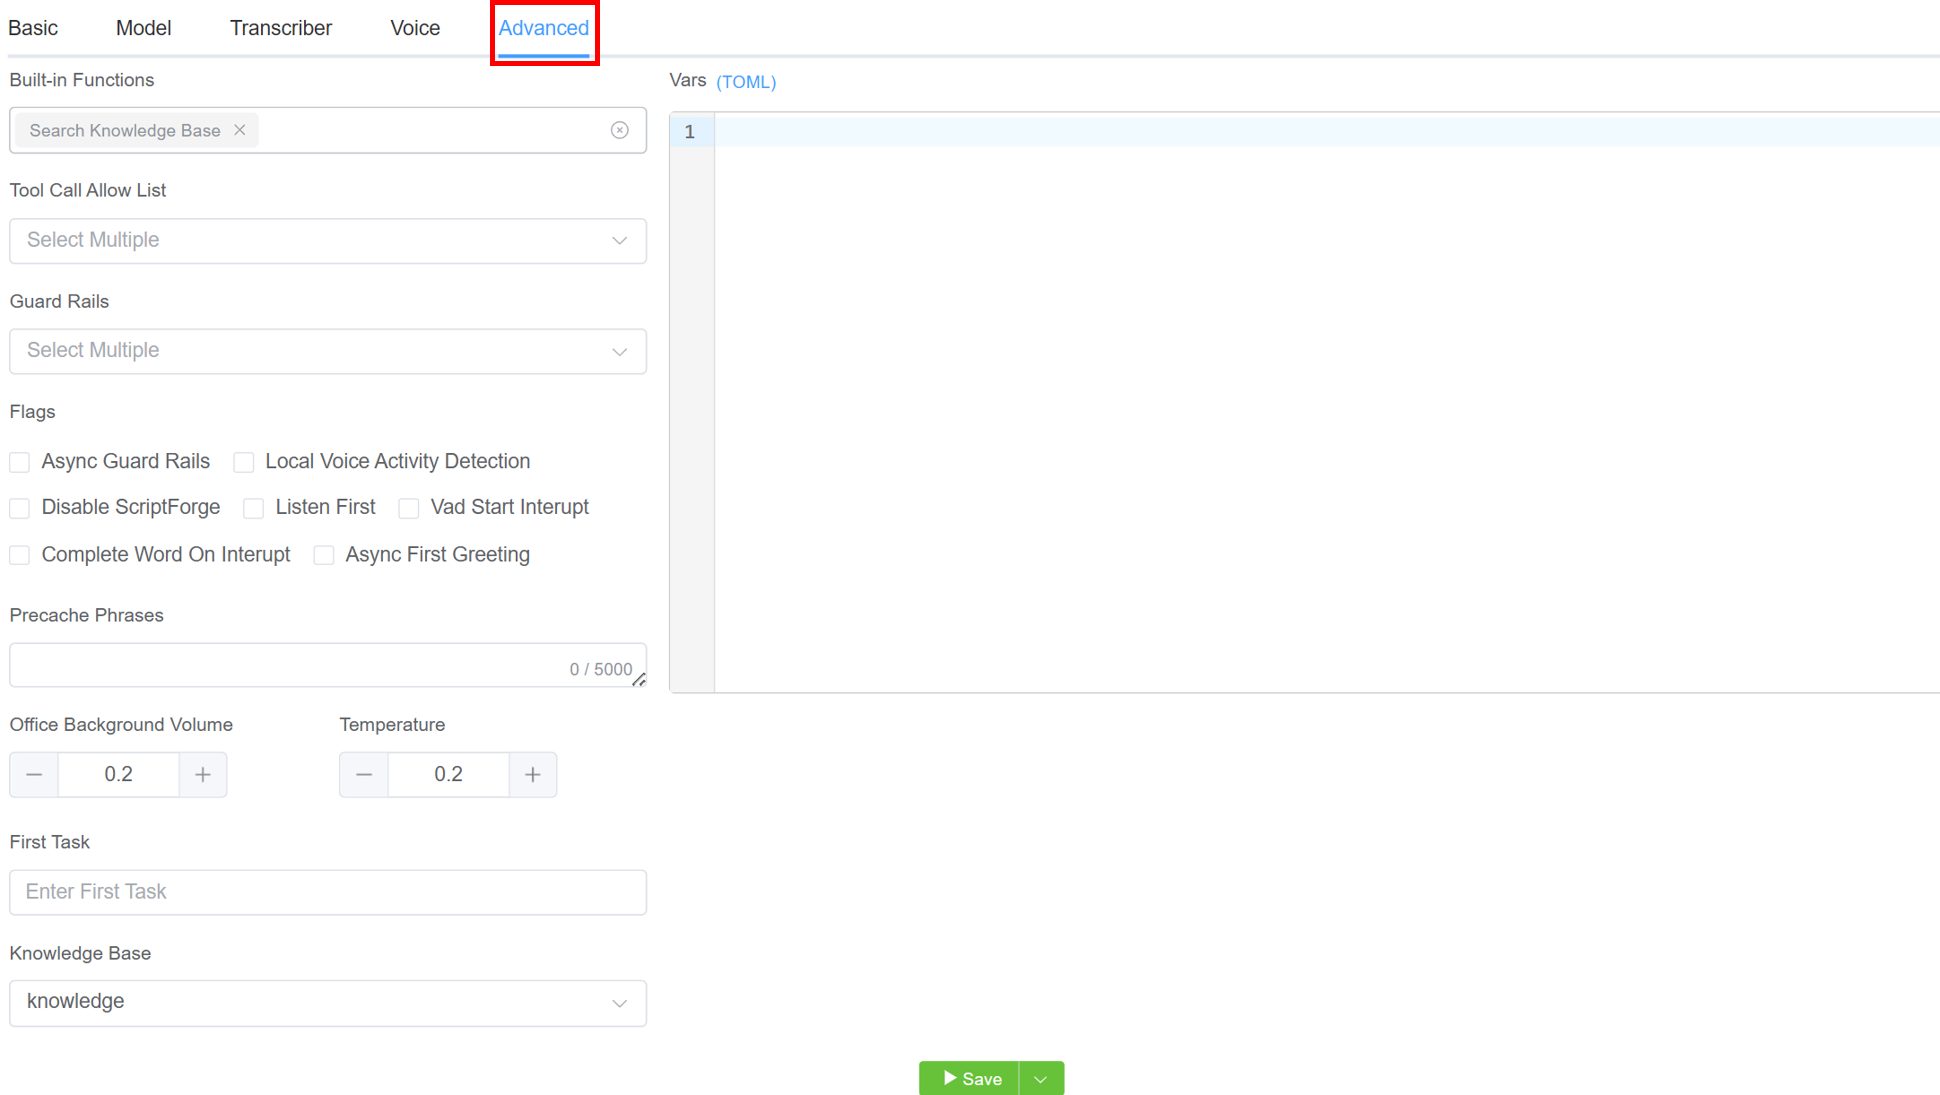The height and width of the screenshot is (1095, 1940).
Task: Decrease Temperature with minus button
Action: tap(364, 775)
